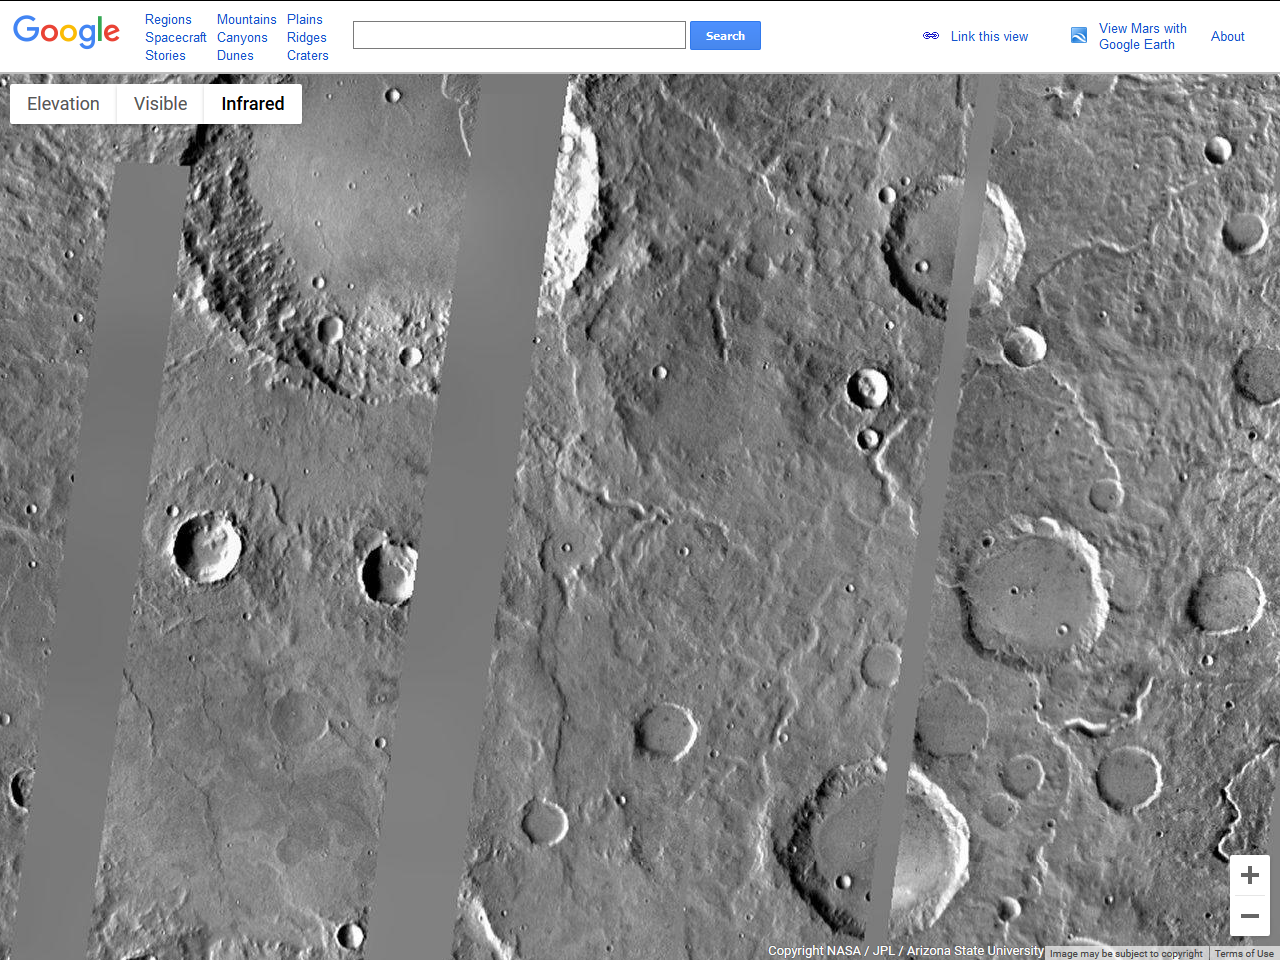
Task: Click the Google logo
Action: tap(66, 32)
